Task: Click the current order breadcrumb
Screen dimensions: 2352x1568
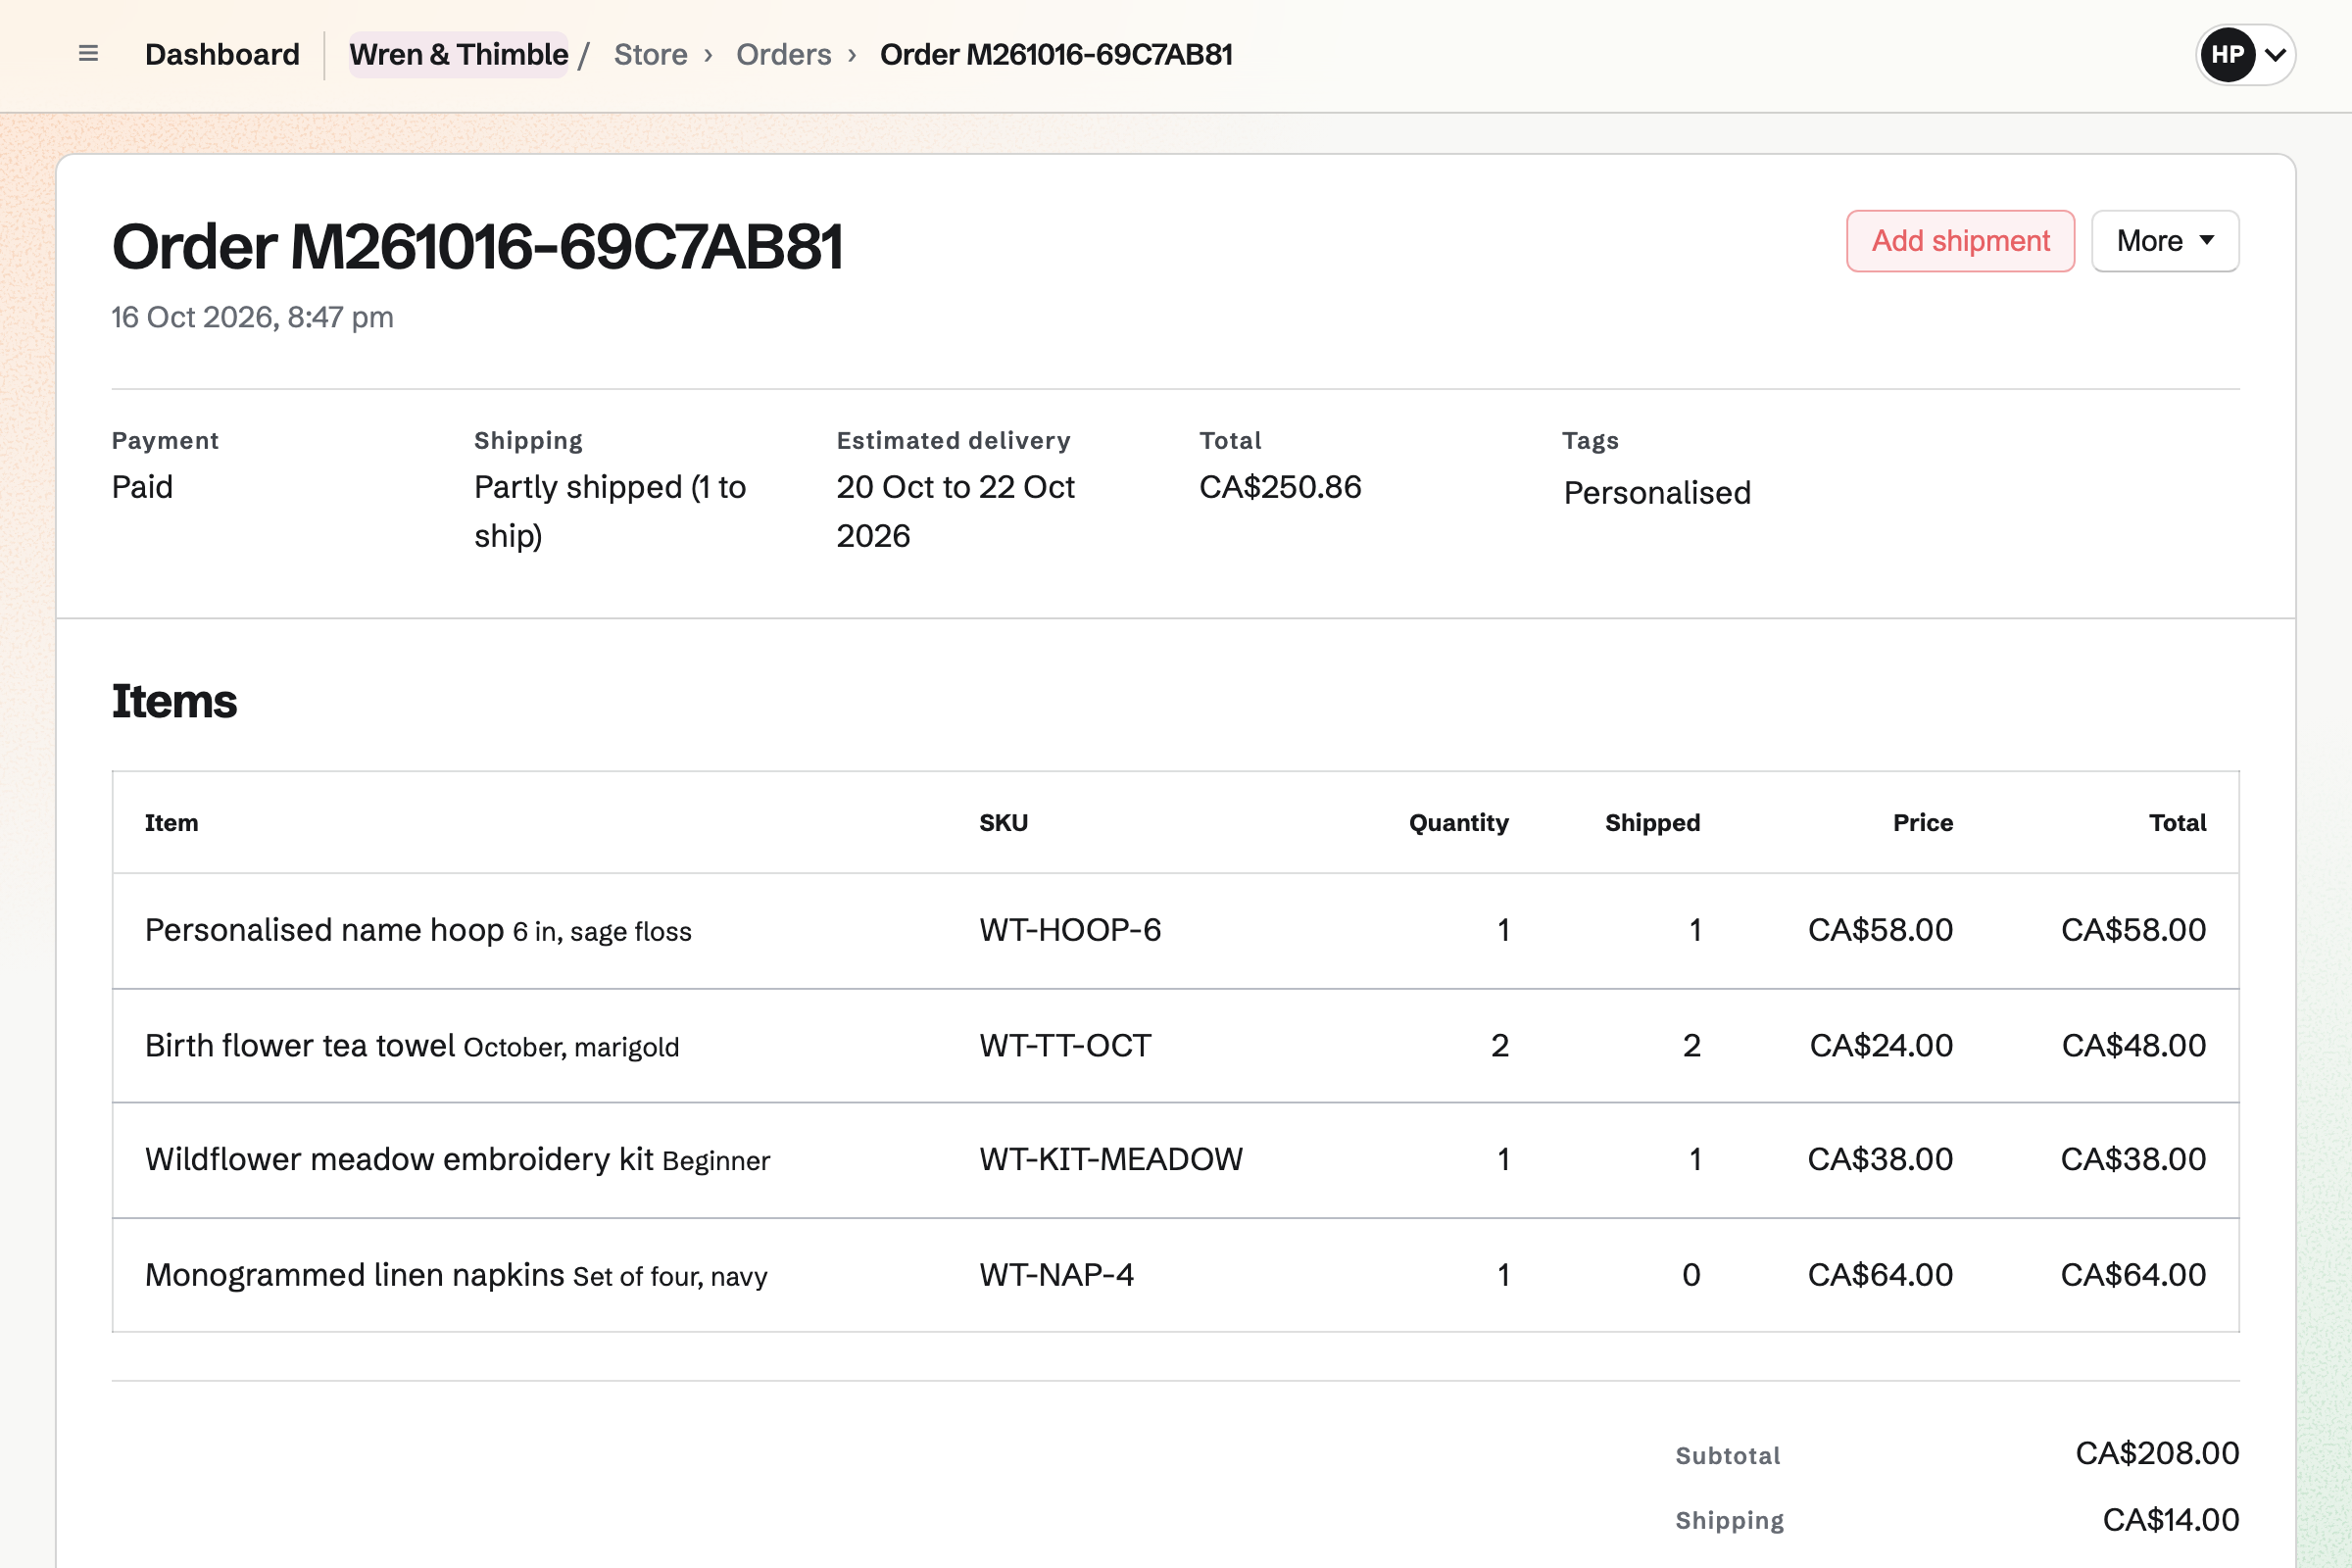Action: coord(1056,54)
